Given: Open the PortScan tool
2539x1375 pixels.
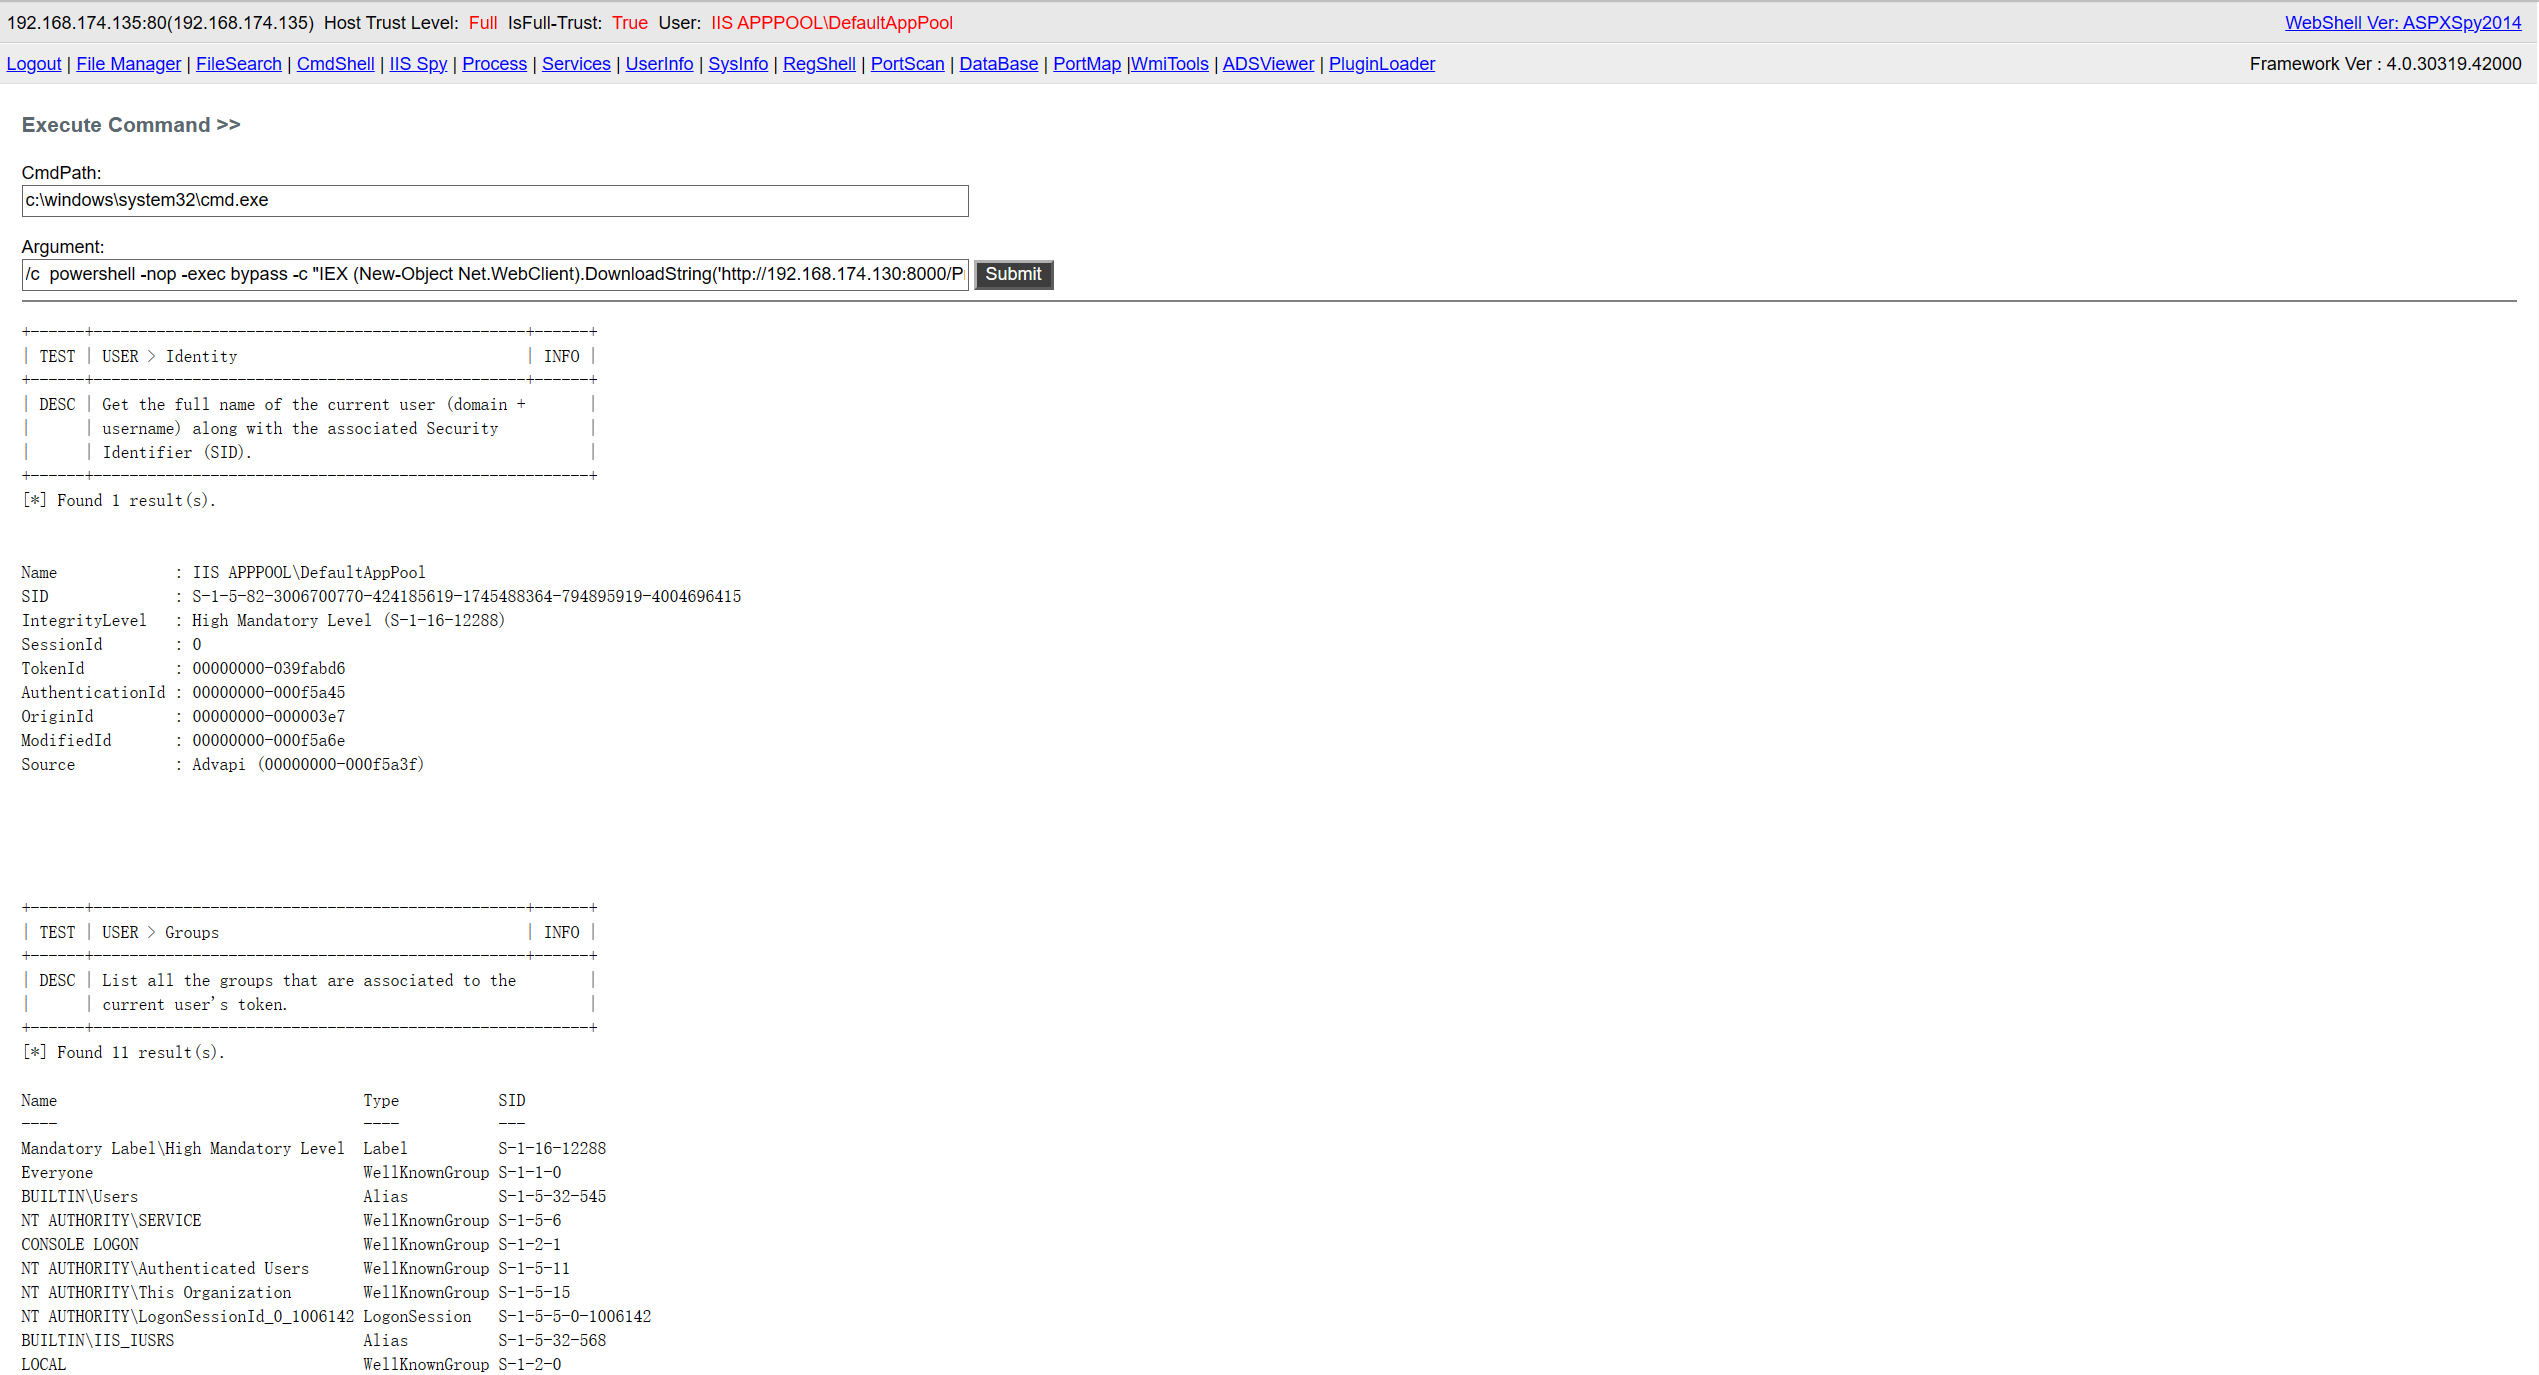Looking at the screenshot, I should (x=907, y=64).
